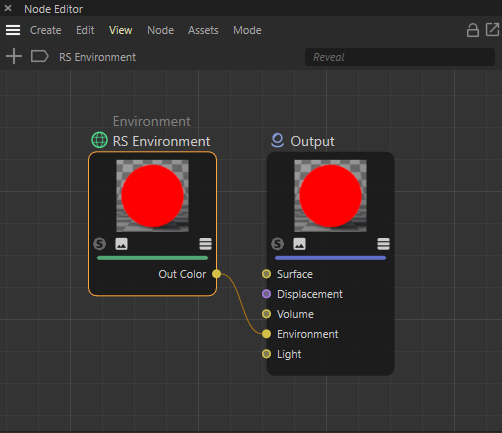Select the RS Environment breadcrumb
Screen dimensions: 502x433
[97, 57]
